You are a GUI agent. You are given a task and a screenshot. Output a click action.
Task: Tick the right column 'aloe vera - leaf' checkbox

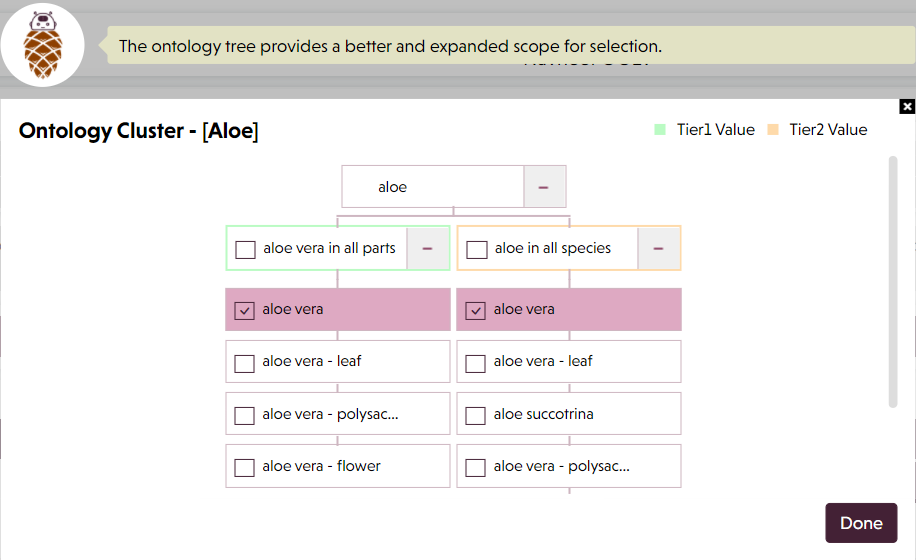tap(476, 363)
